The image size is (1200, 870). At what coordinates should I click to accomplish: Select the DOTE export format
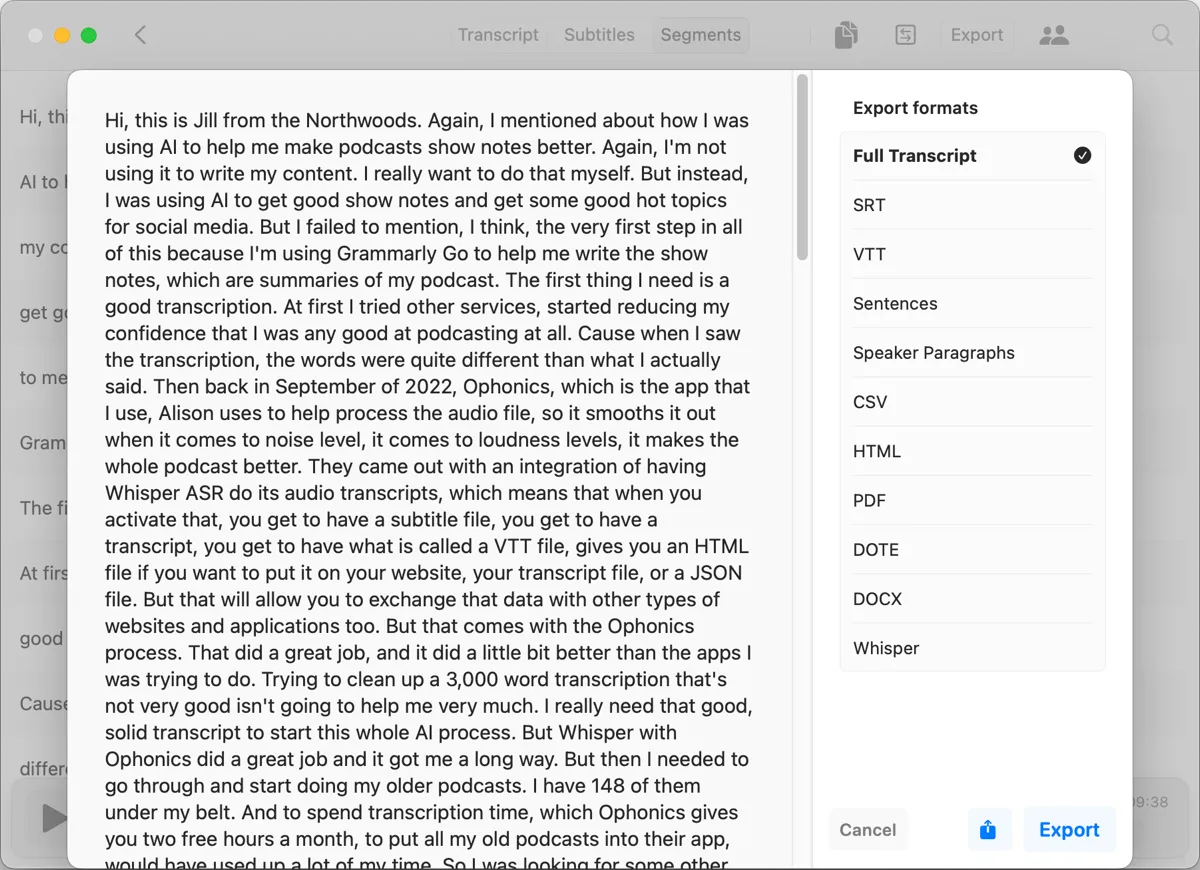(x=972, y=549)
